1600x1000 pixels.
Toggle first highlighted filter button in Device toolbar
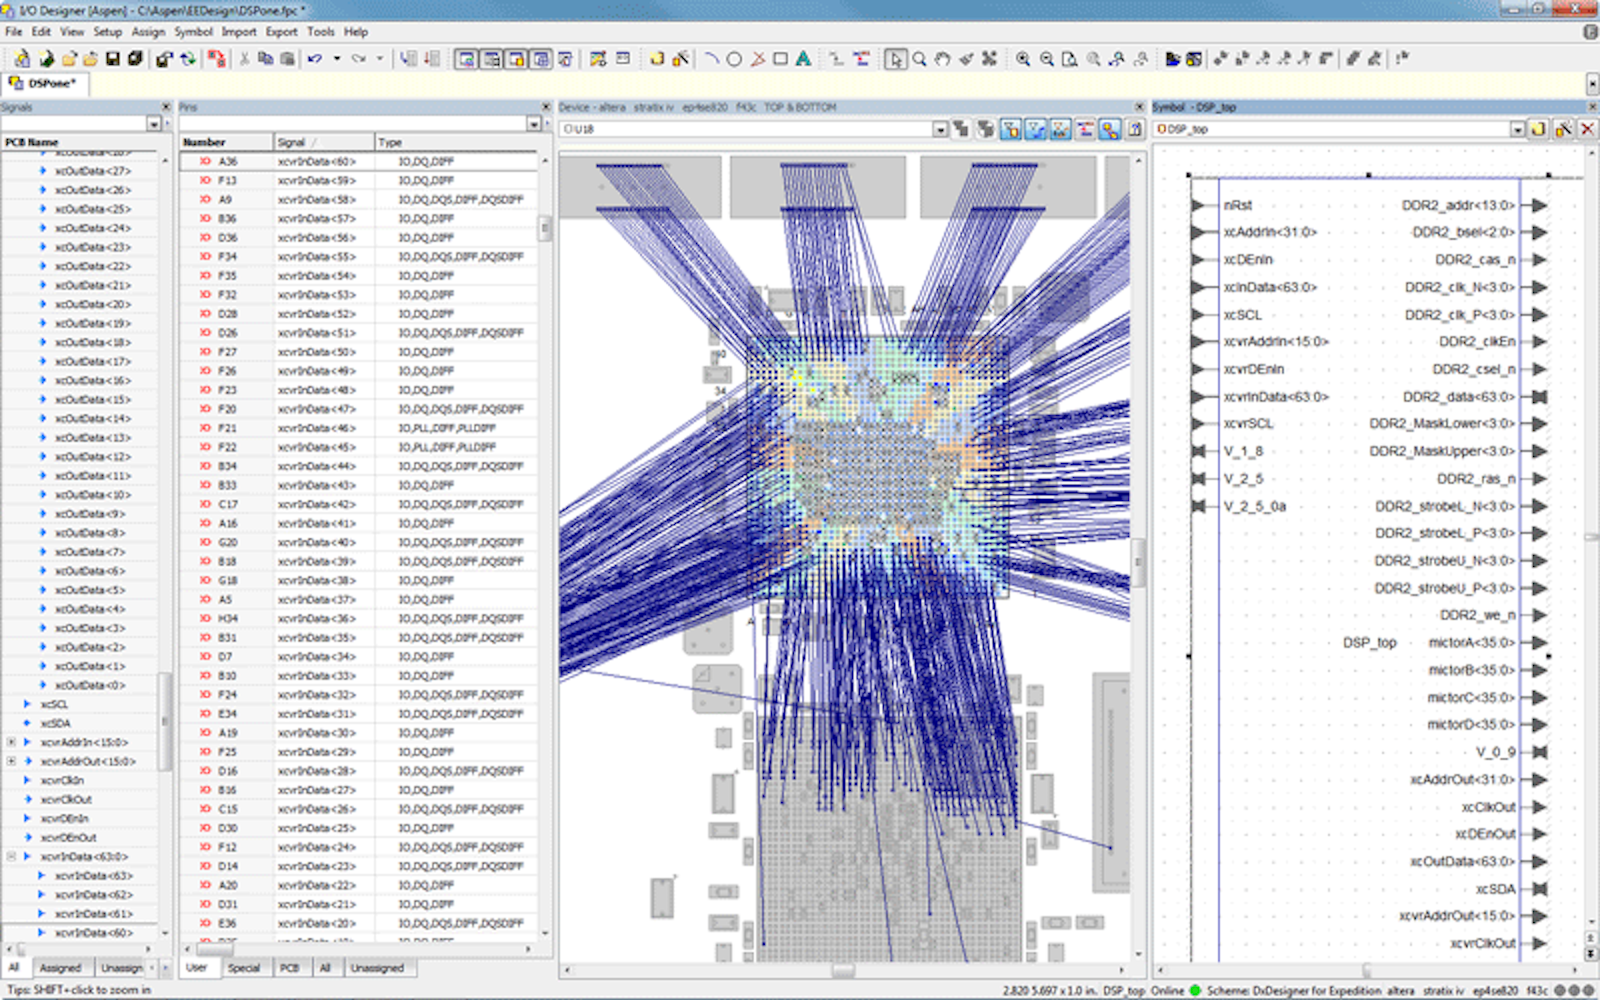tap(1011, 129)
